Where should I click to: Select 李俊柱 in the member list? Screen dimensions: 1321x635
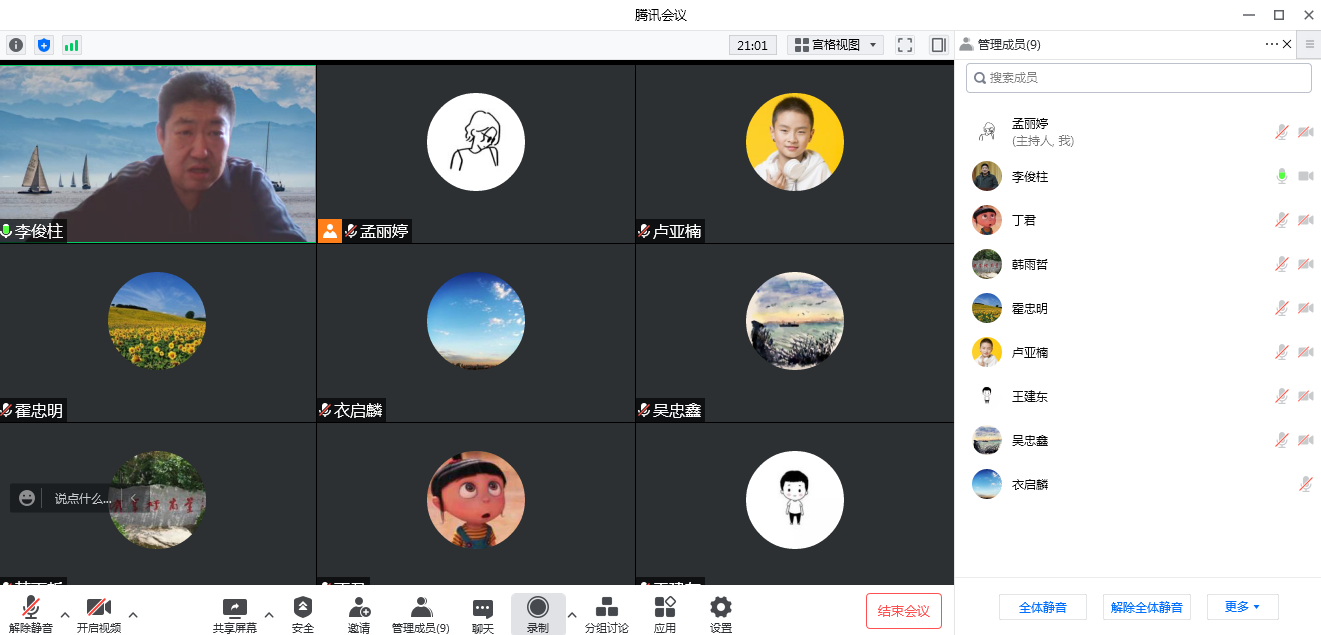pyautogui.click(x=1030, y=177)
